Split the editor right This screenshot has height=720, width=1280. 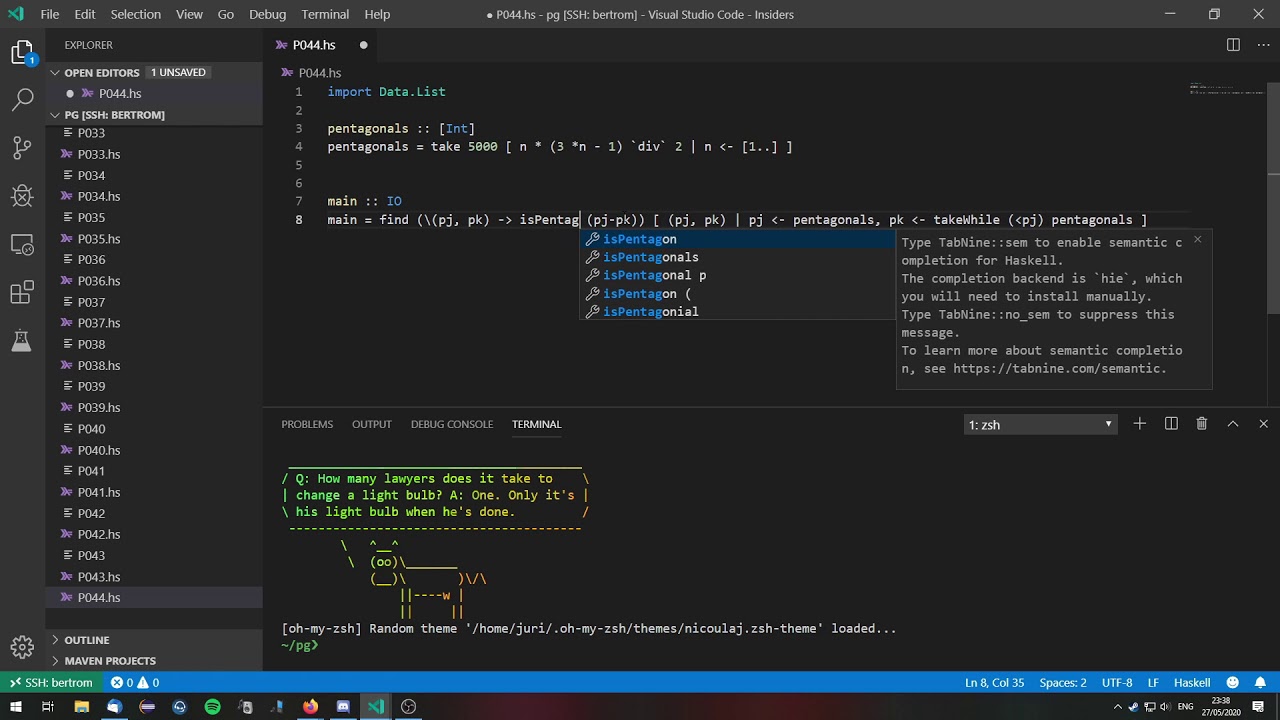(x=1233, y=45)
